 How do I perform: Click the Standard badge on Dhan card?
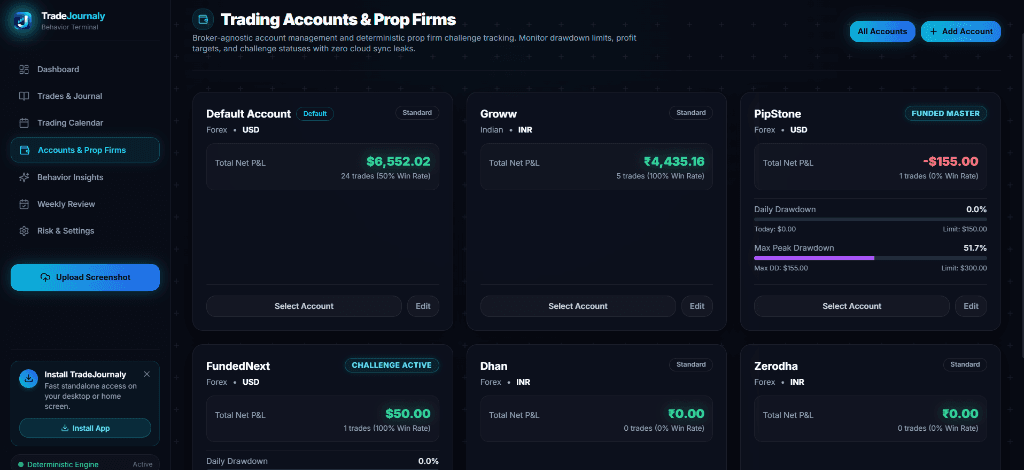point(691,365)
